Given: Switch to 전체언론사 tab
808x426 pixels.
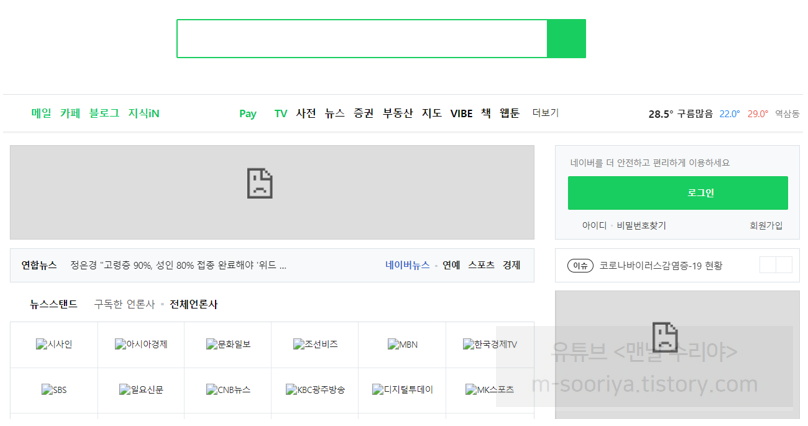Looking at the screenshot, I should [x=194, y=304].
